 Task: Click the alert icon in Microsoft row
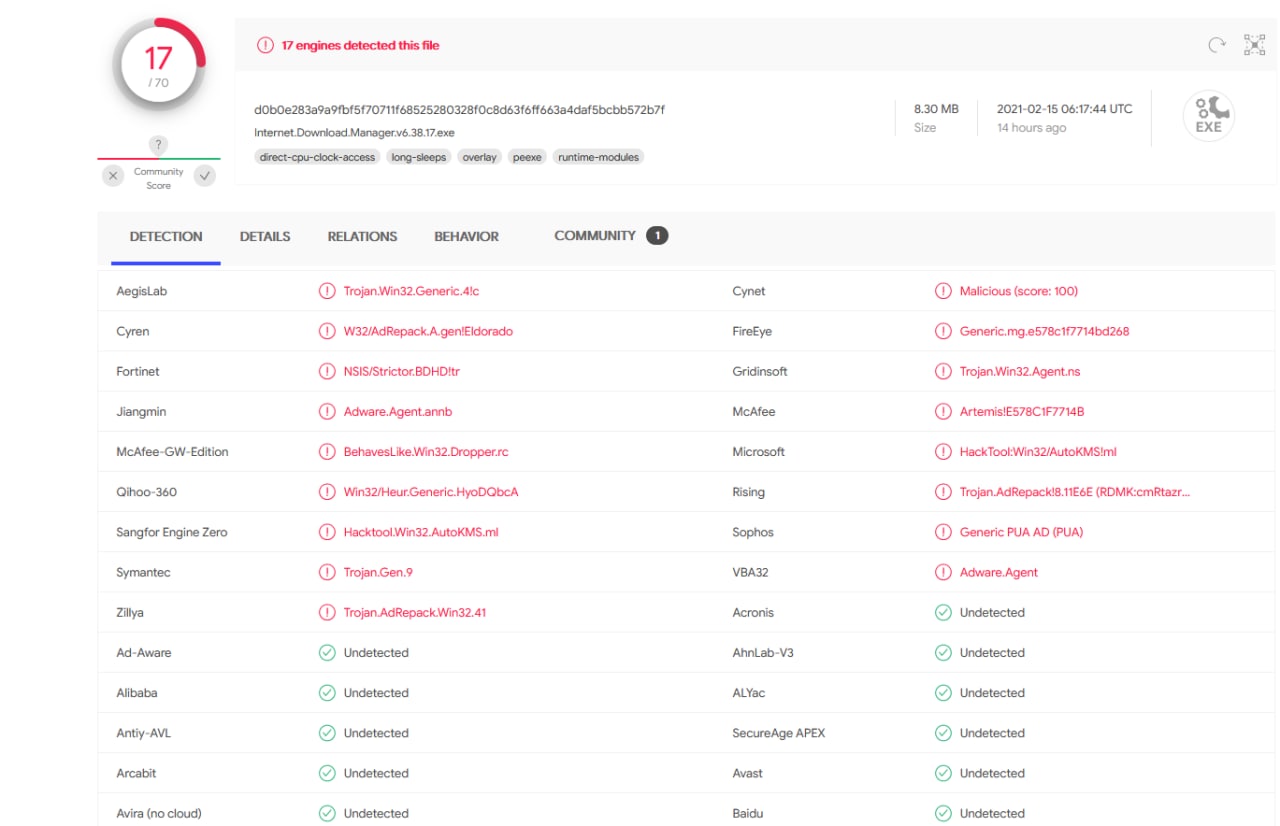[x=943, y=452]
